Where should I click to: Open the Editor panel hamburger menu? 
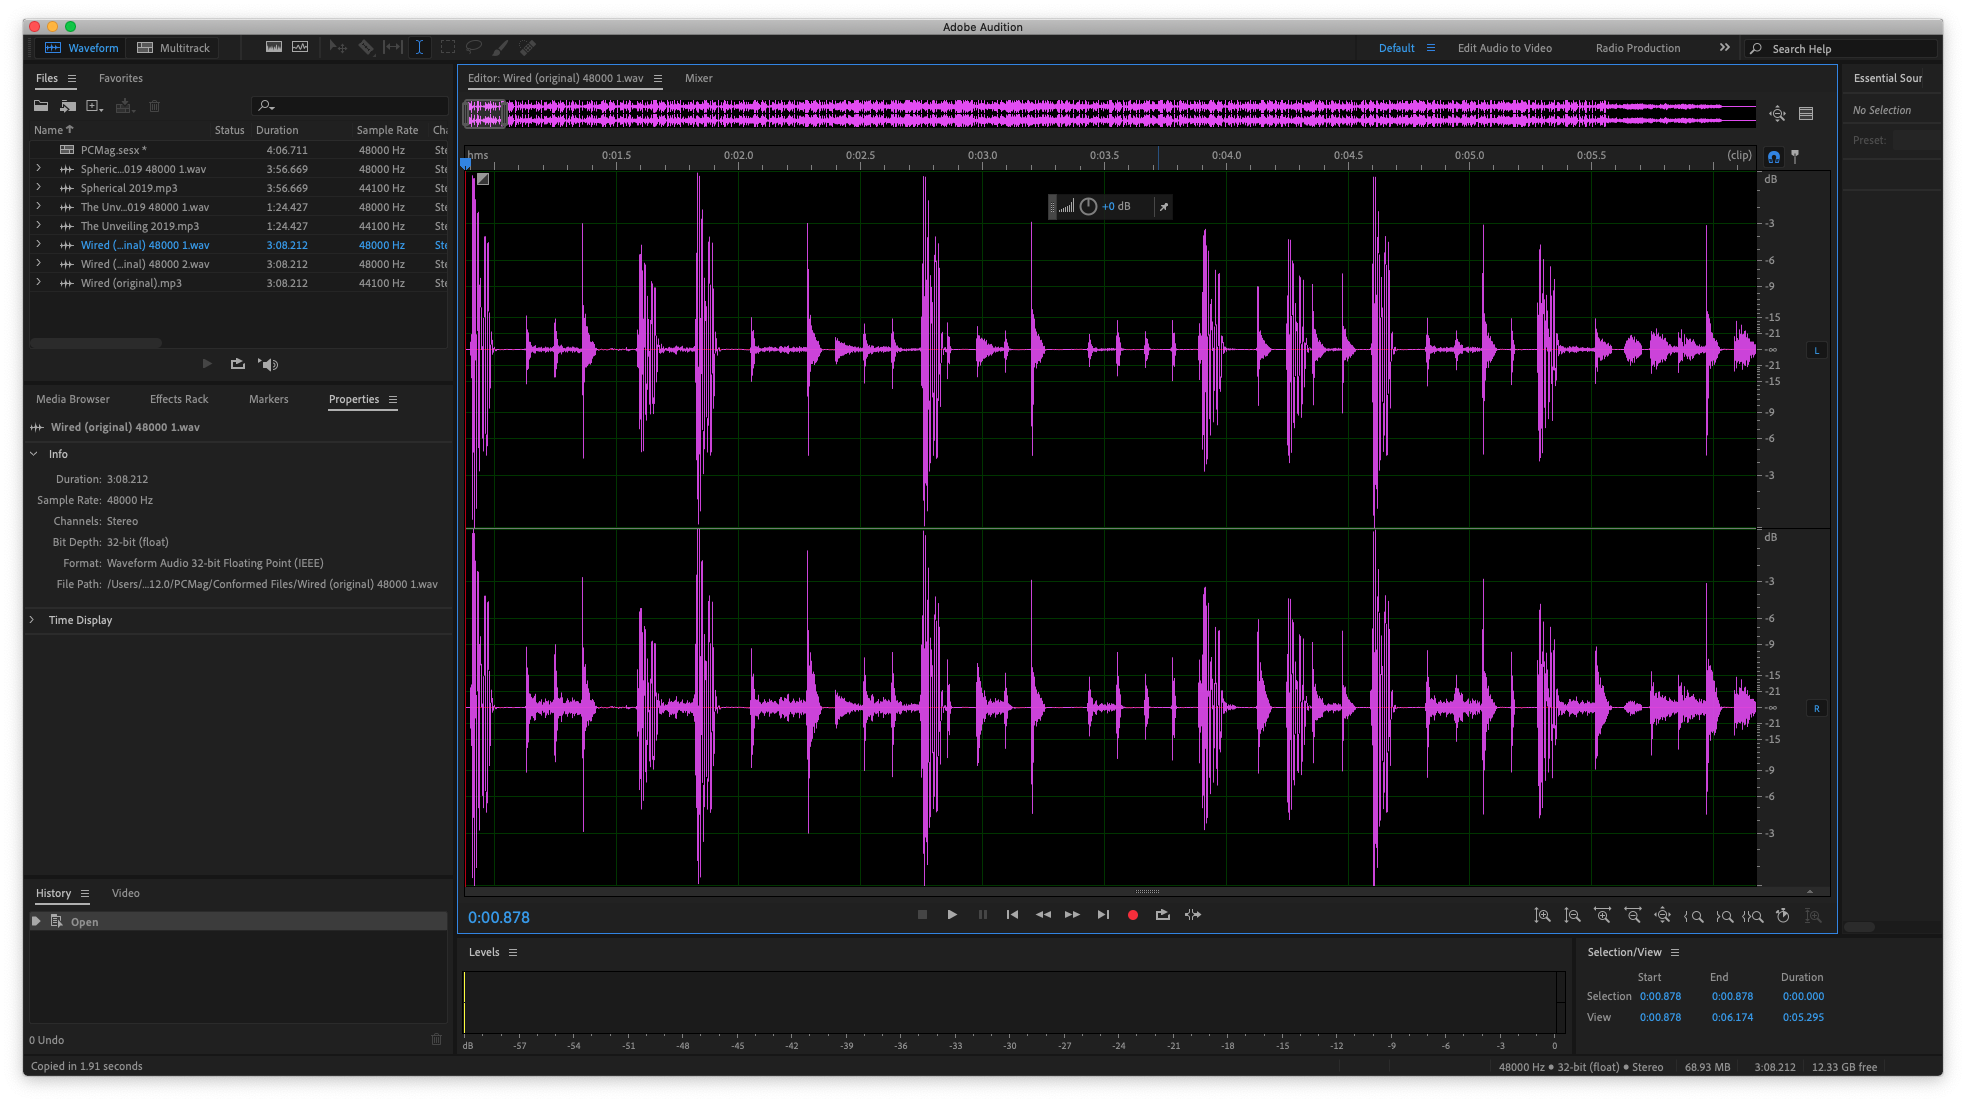tap(658, 78)
